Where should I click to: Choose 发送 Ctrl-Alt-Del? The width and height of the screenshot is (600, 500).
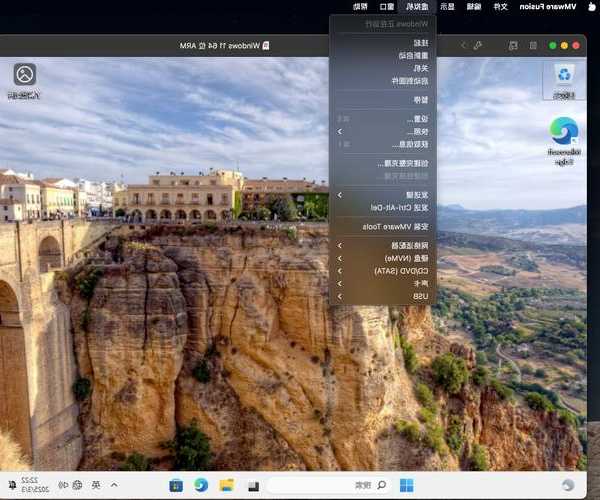click(383, 208)
